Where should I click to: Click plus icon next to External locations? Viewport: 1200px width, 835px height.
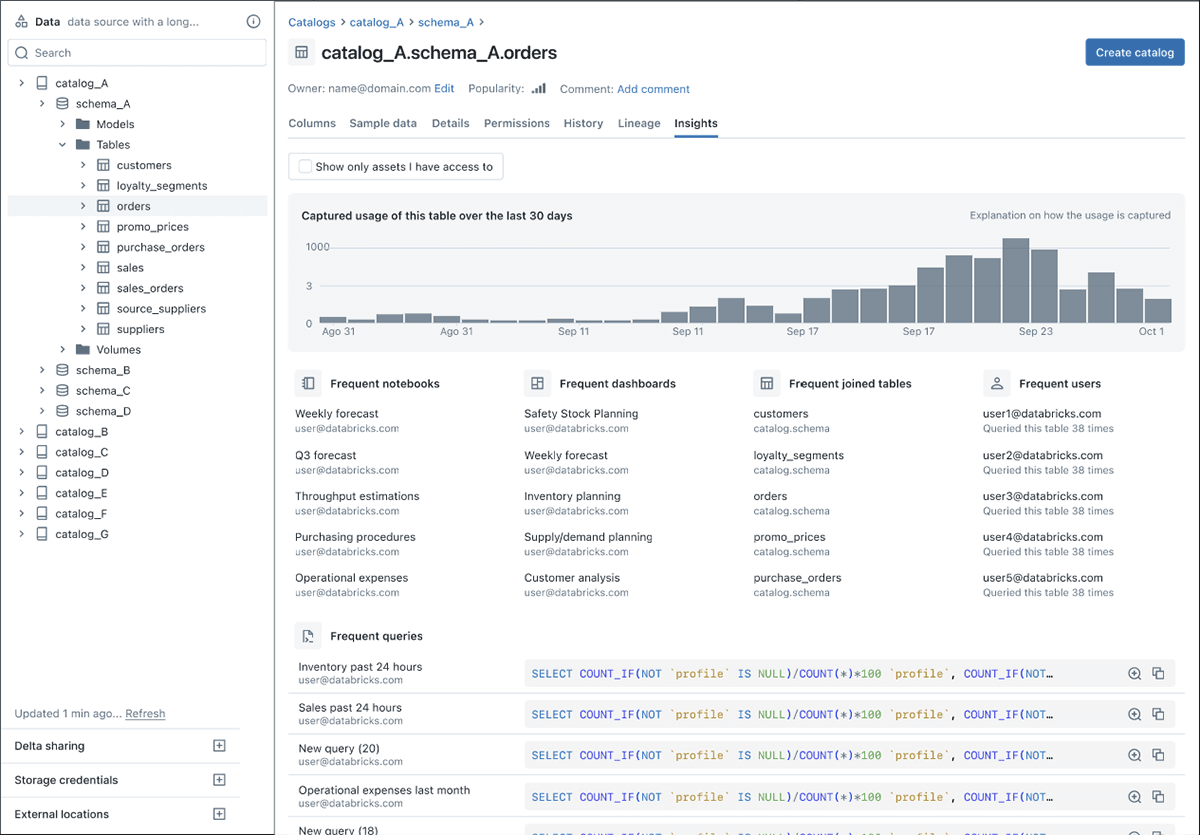[x=220, y=814]
